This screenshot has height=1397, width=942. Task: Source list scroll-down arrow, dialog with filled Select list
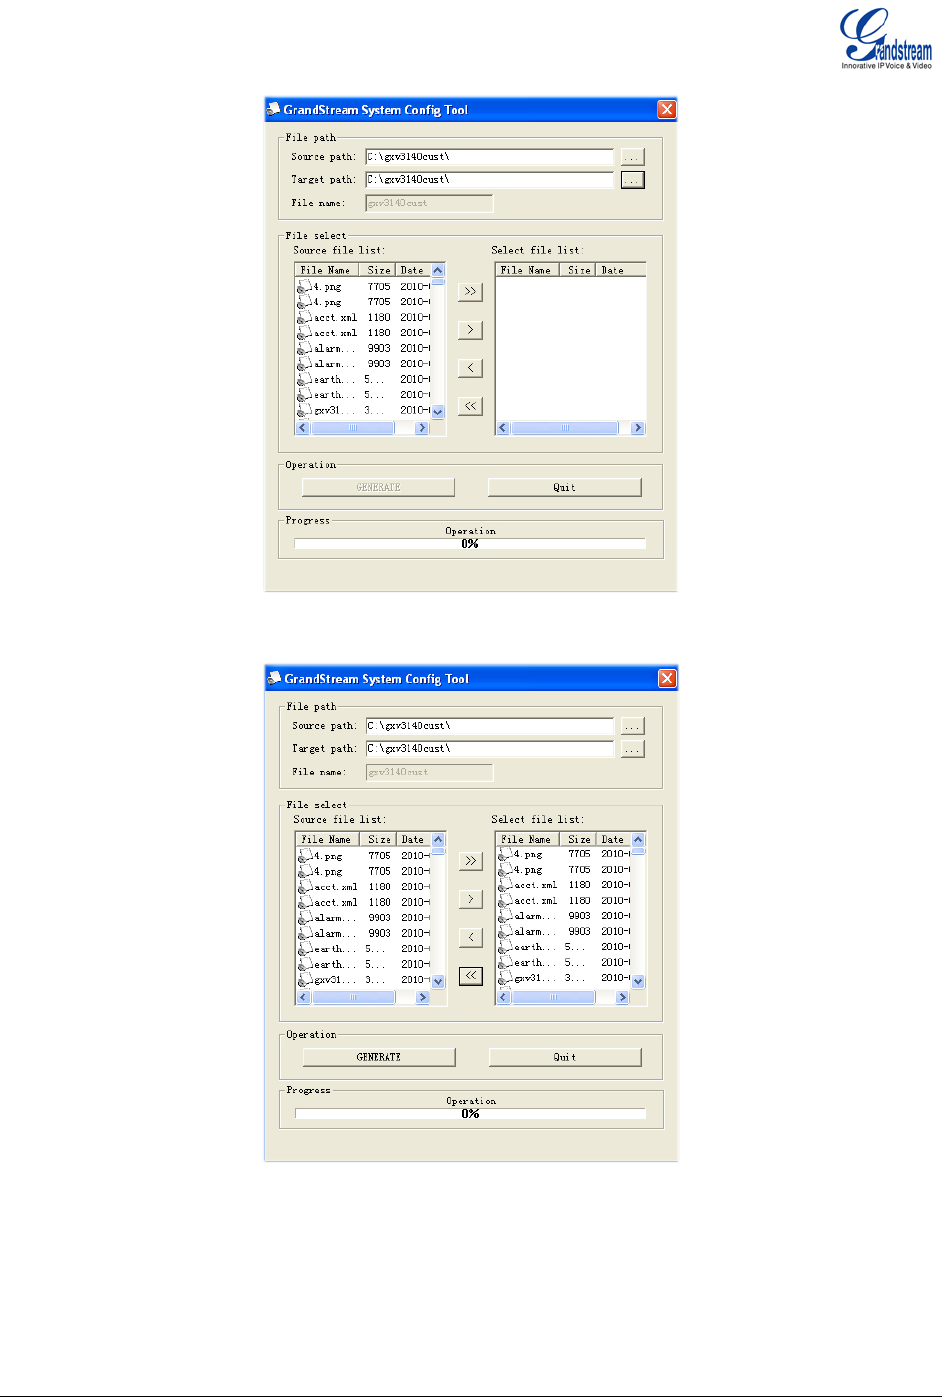pyautogui.click(x=439, y=982)
